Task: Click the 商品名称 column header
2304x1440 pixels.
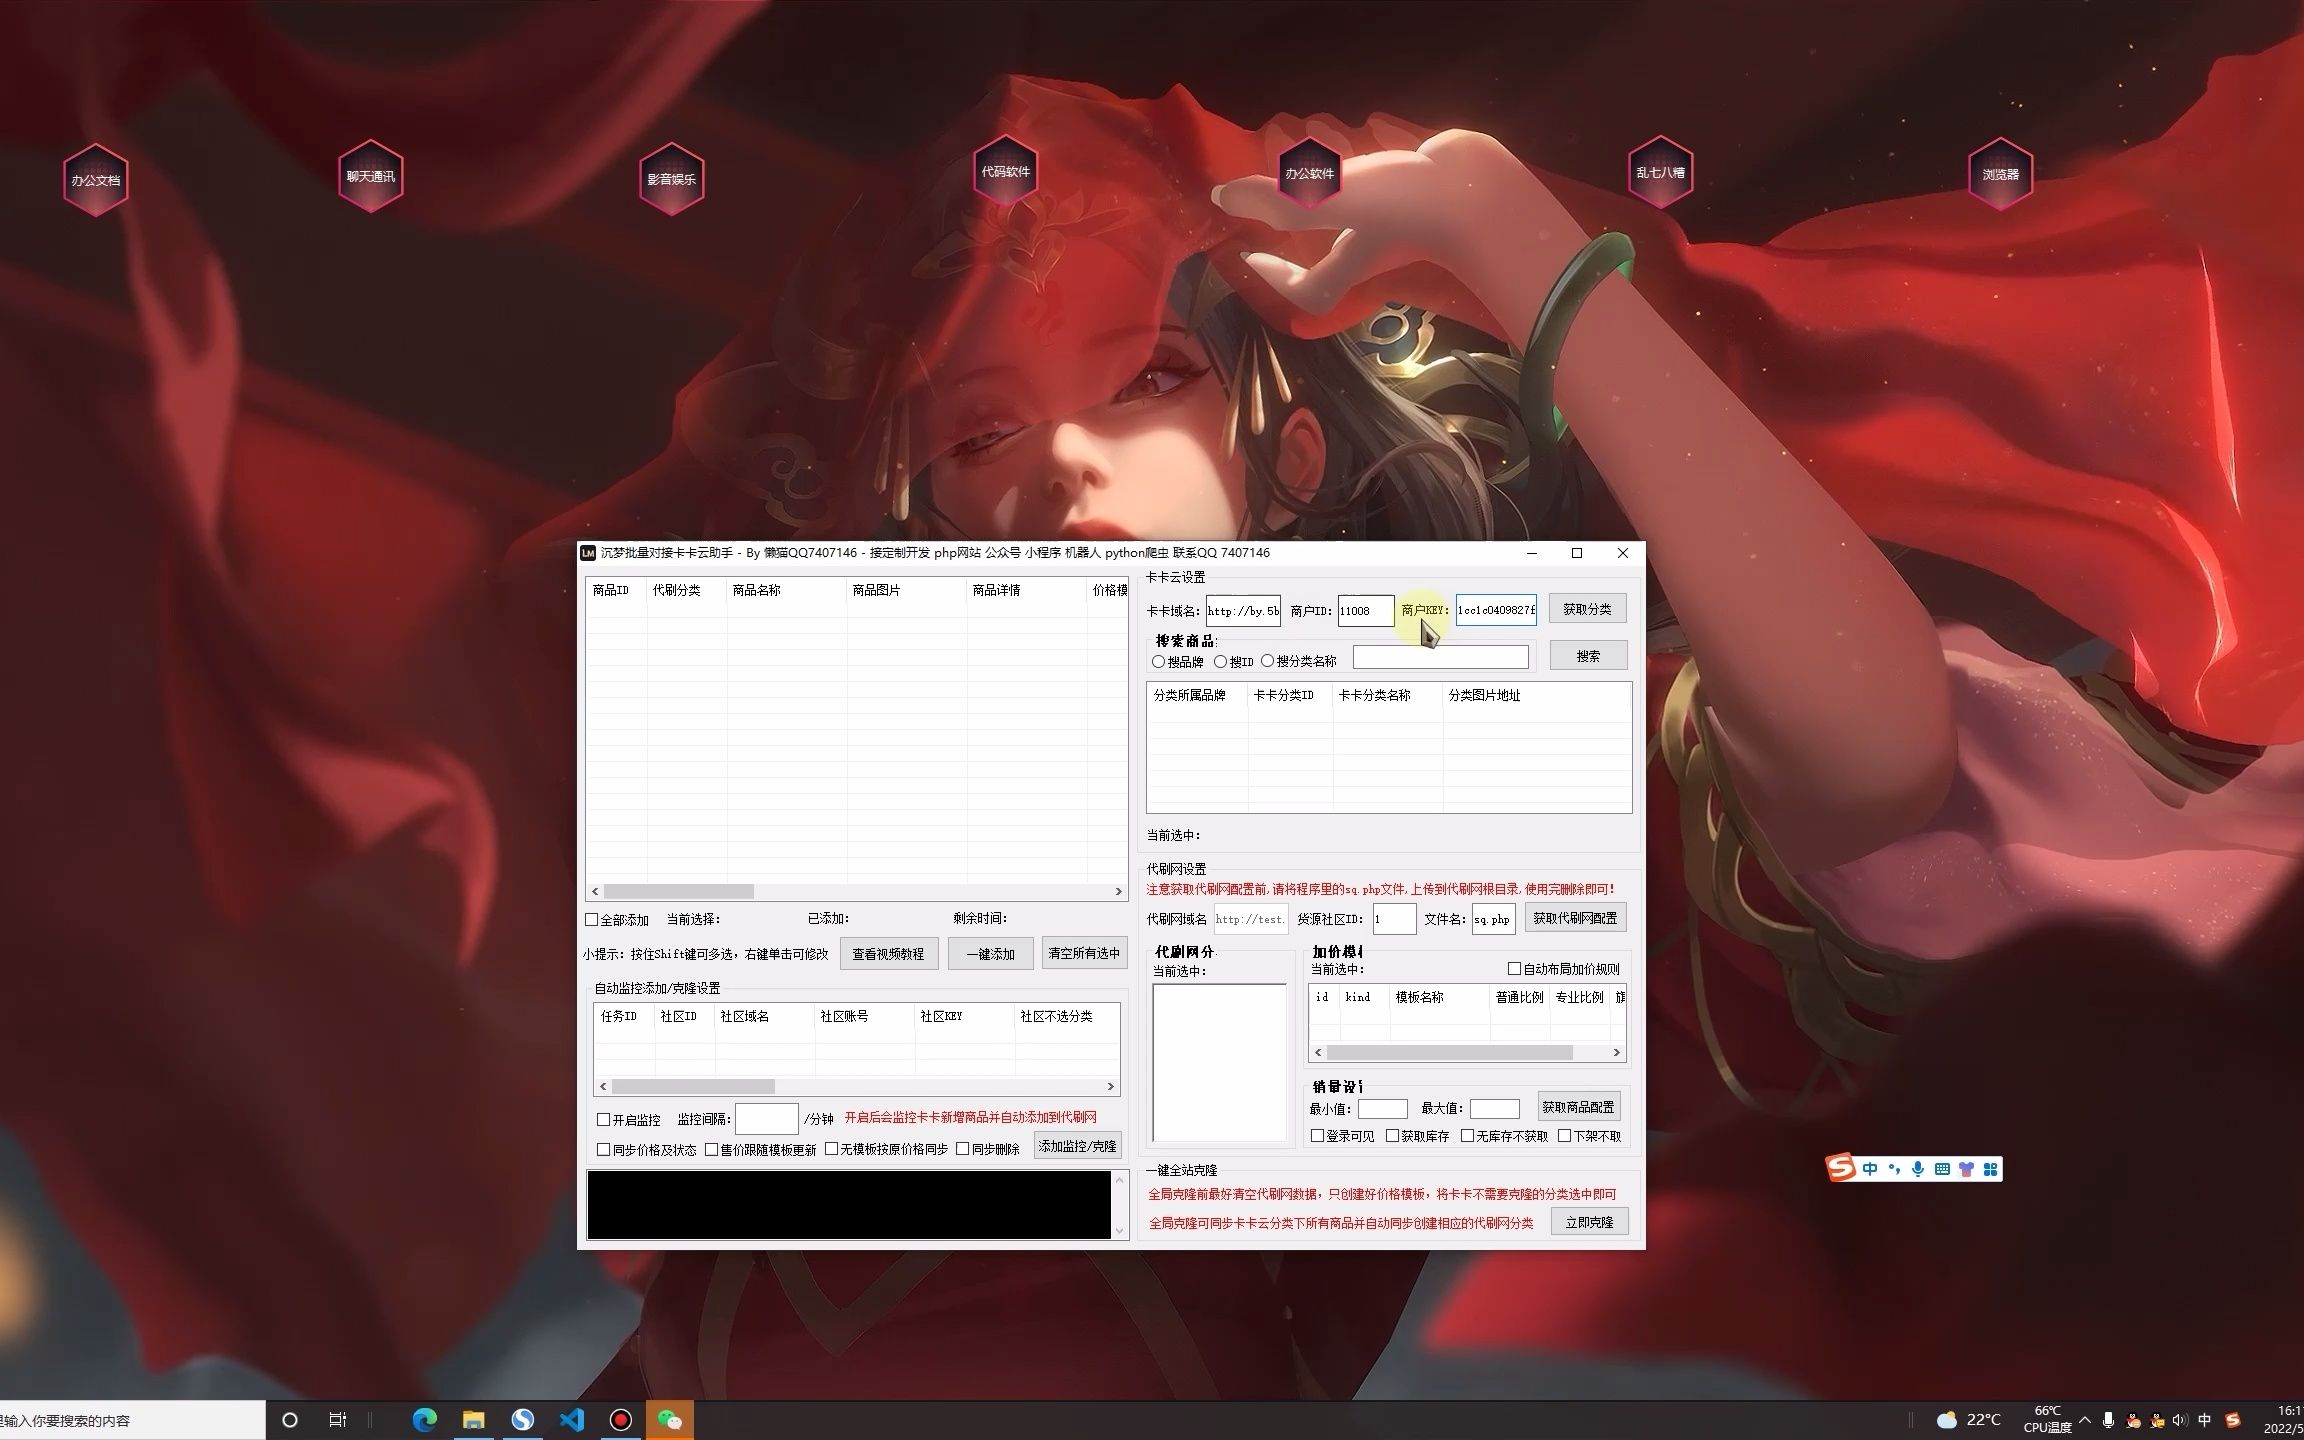Action: (786, 590)
